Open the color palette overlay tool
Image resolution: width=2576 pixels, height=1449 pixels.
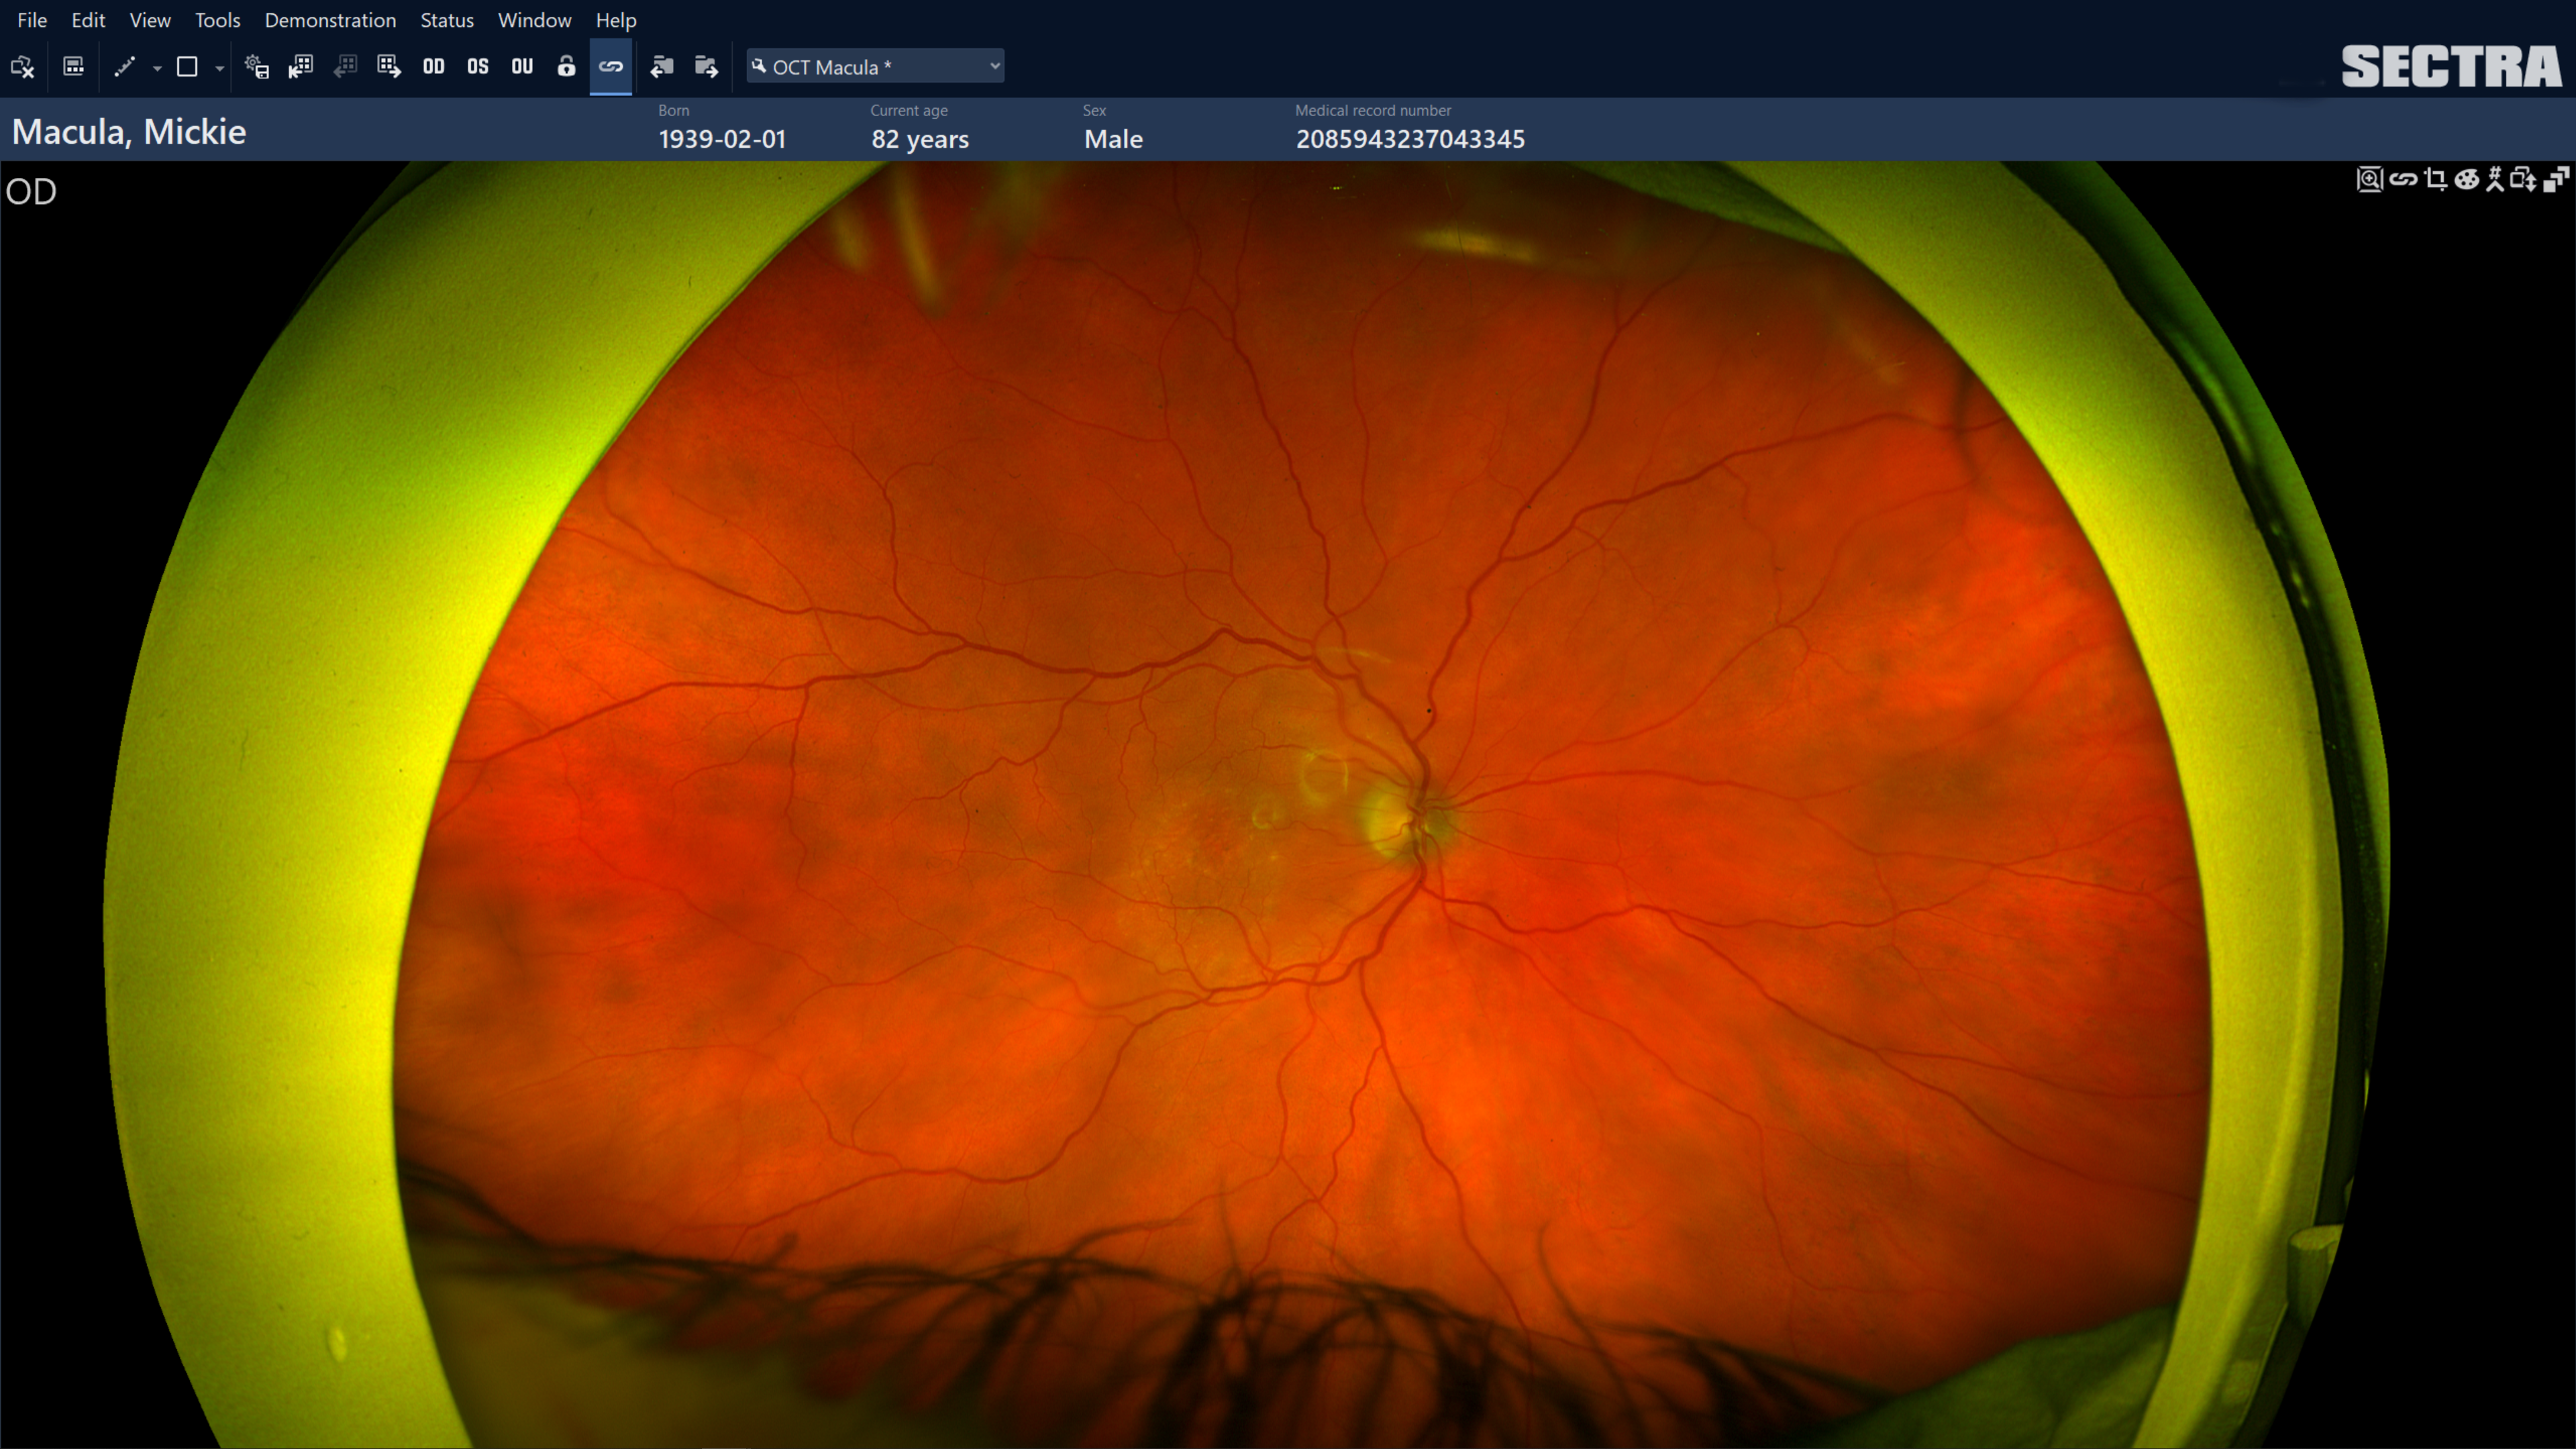tap(2467, 181)
